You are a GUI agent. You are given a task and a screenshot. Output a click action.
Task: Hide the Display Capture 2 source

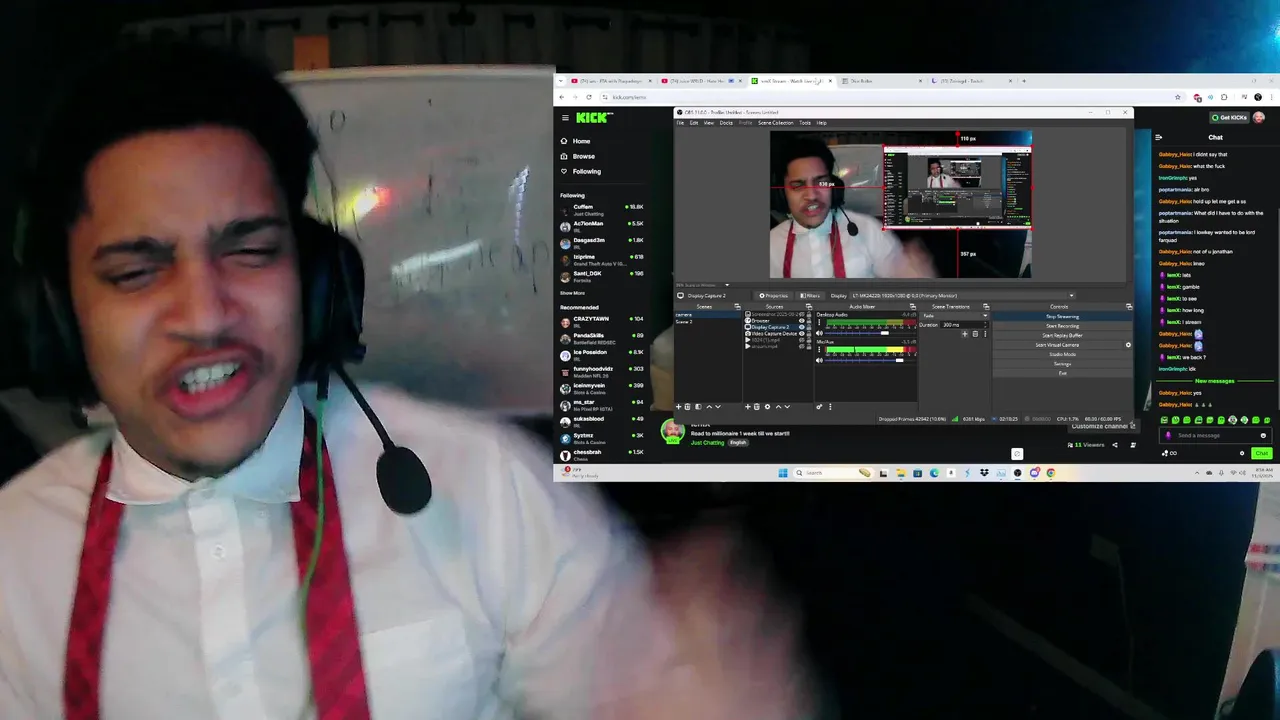801,327
